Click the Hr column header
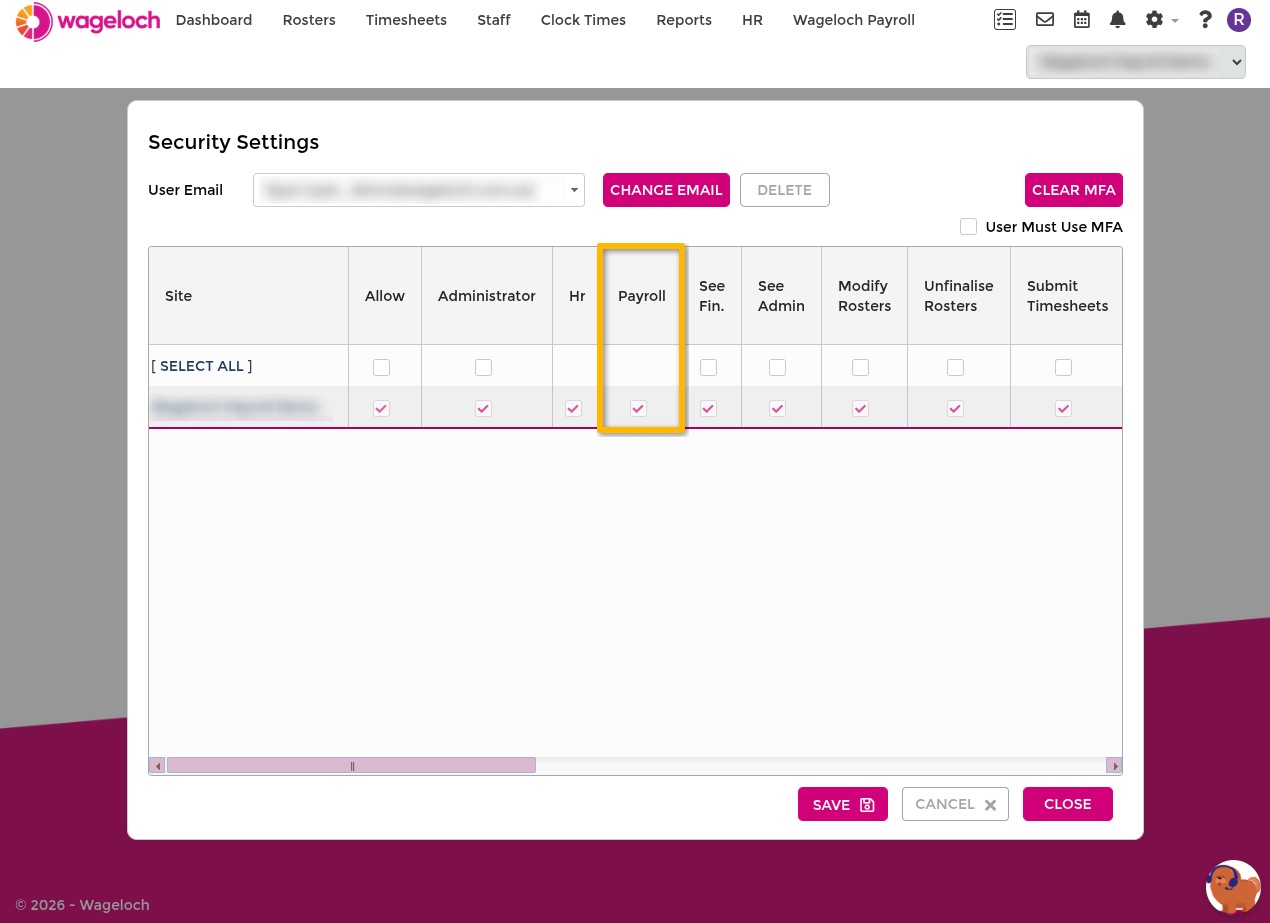Screen dimensions: 1270x923 pyautogui.click(x=577, y=296)
